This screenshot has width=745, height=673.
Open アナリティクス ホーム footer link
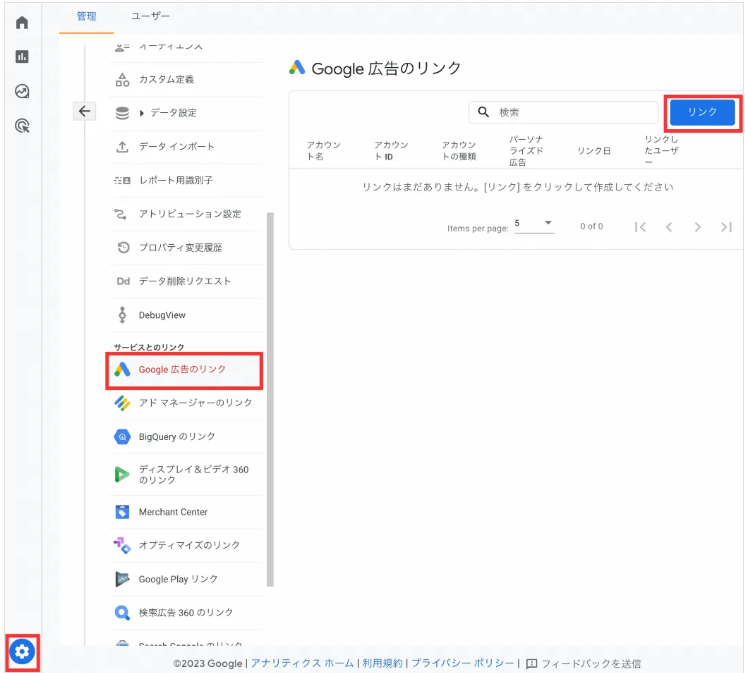tap(302, 663)
